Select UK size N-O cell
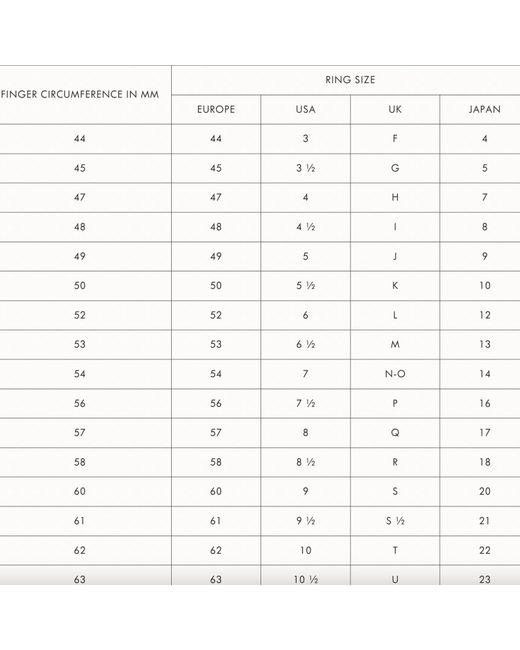 tap(395, 374)
